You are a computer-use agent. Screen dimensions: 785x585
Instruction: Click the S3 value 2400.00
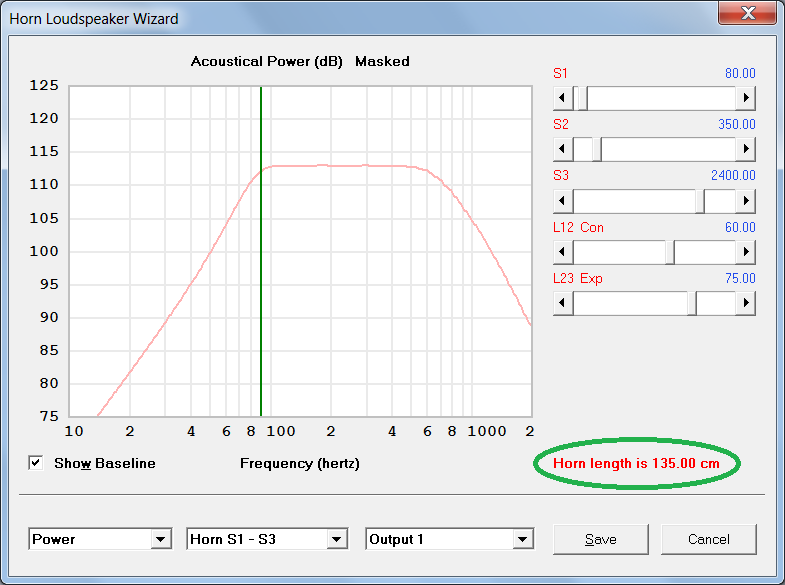click(733, 175)
